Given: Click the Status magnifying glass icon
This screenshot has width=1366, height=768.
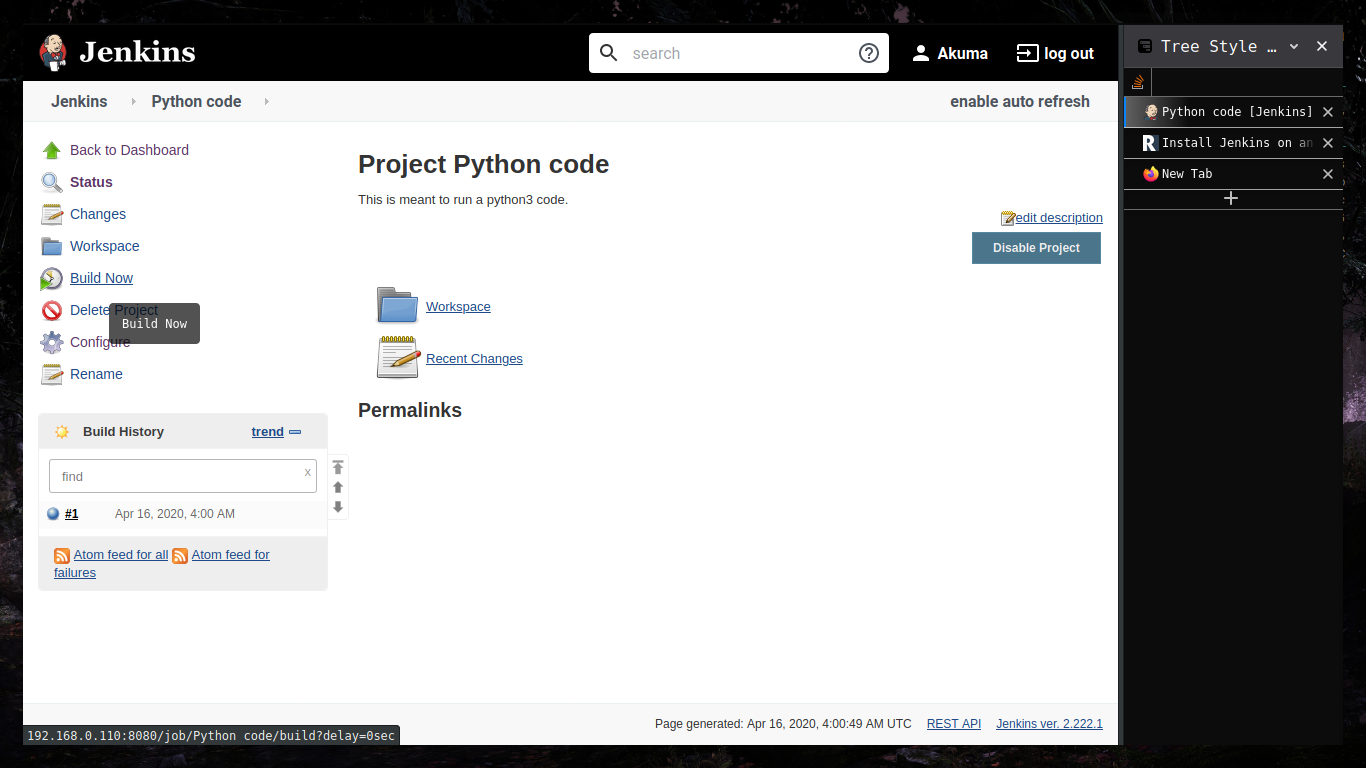Looking at the screenshot, I should (x=52, y=182).
